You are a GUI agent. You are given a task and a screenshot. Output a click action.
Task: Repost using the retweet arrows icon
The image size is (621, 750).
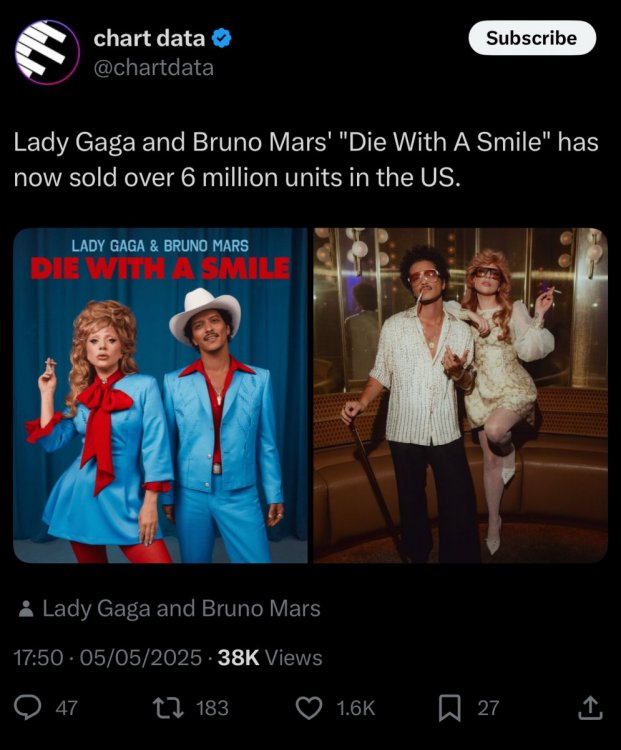pyautogui.click(x=167, y=708)
